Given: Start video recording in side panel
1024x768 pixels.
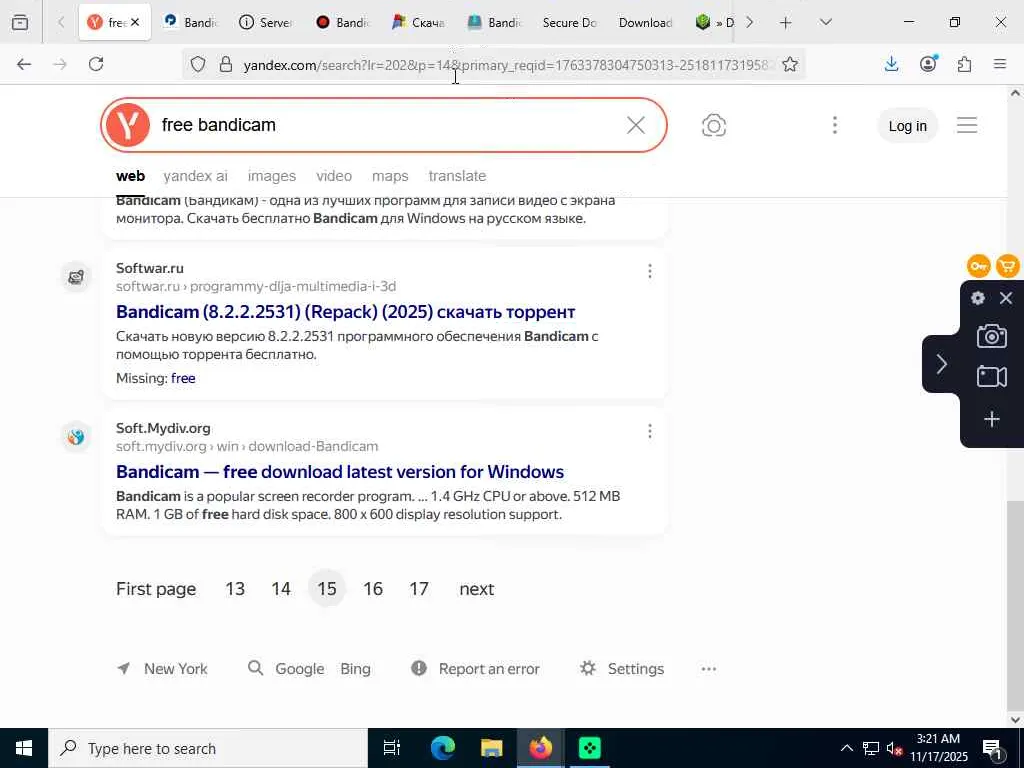Looking at the screenshot, I should click(991, 376).
